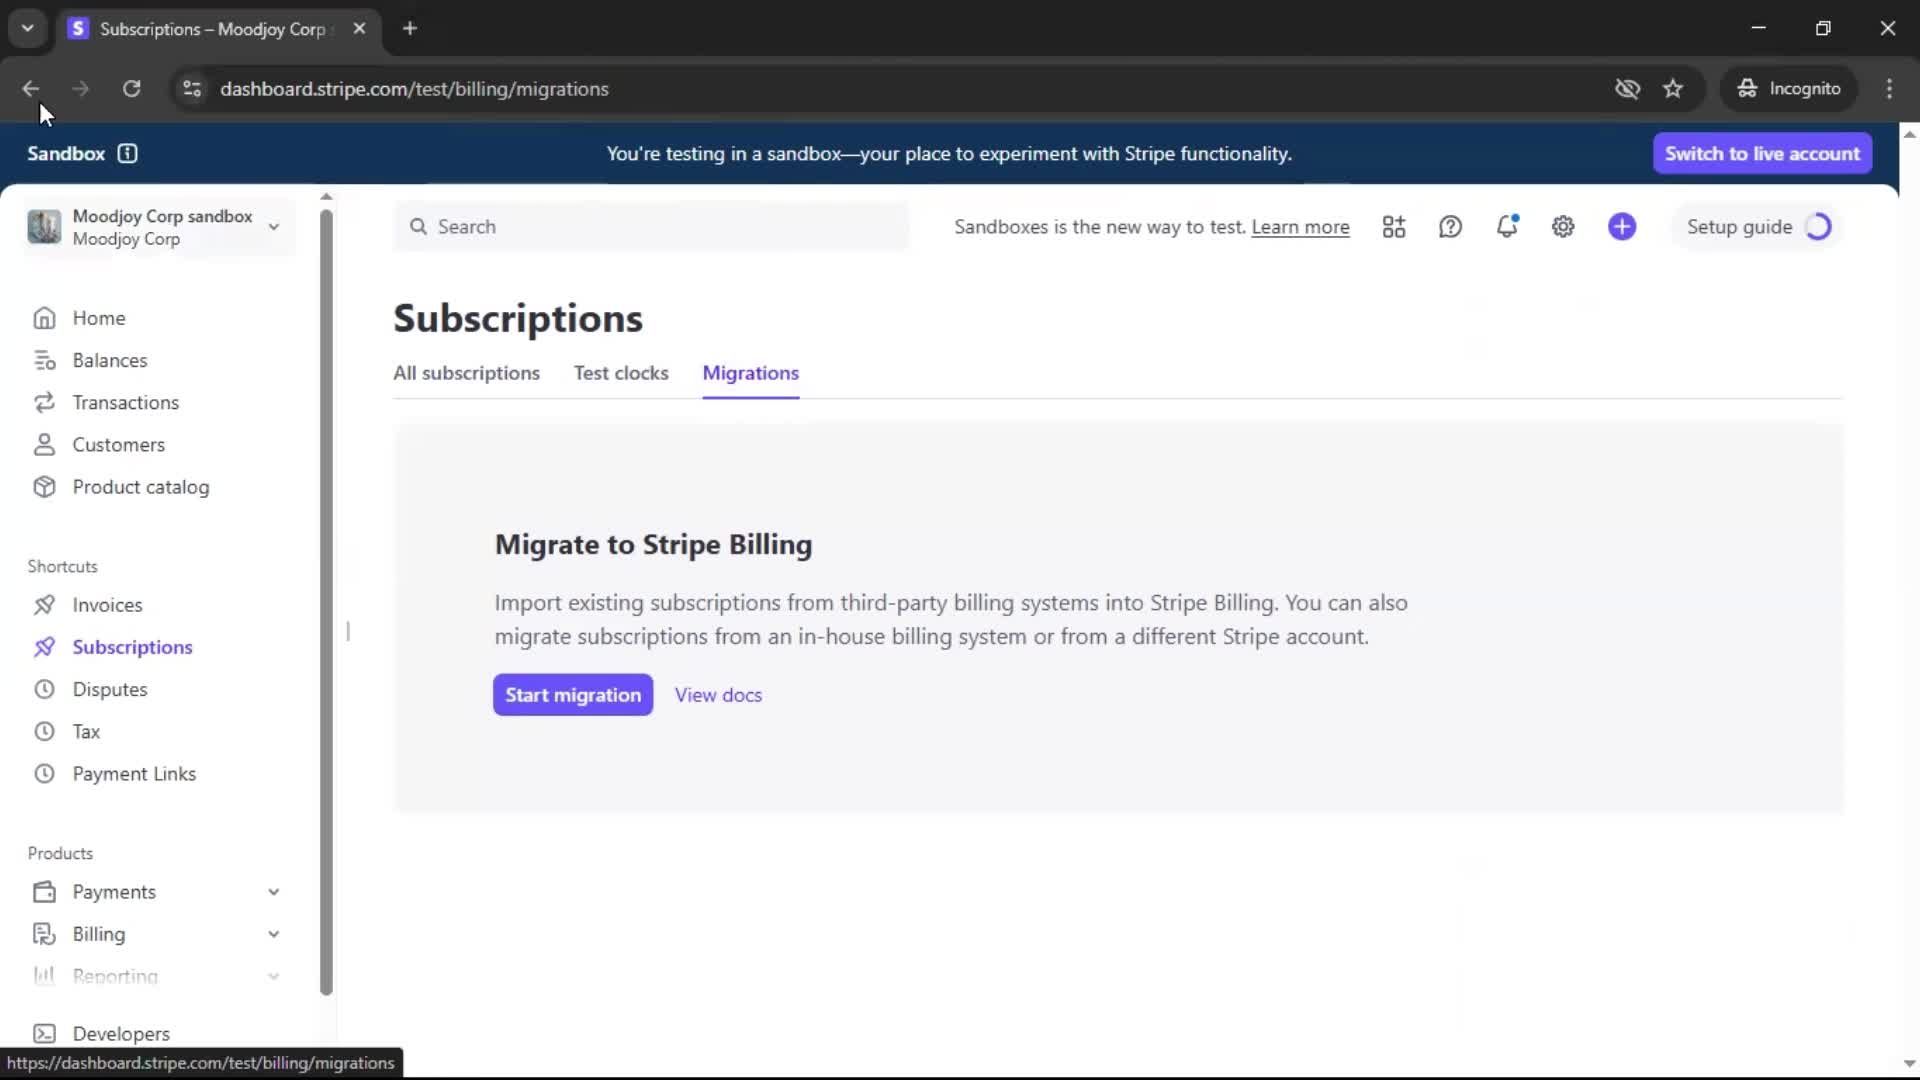The width and height of the screenshot is (1920, 1080).
Task: Open the help question mark icon
Action: click(1450, 227)
